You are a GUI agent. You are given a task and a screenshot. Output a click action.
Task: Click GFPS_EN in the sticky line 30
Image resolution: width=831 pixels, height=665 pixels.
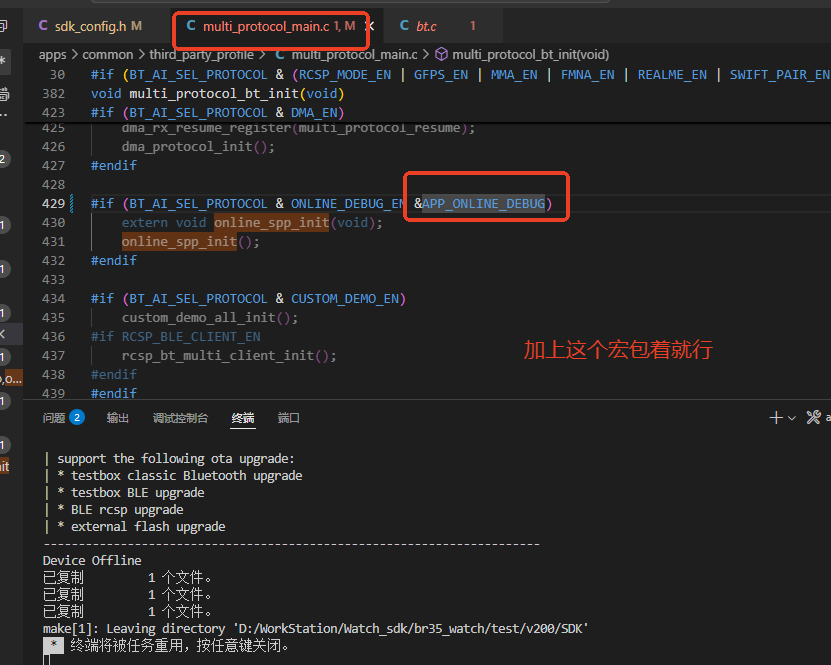pyautogui.click(x=441, y=75)
